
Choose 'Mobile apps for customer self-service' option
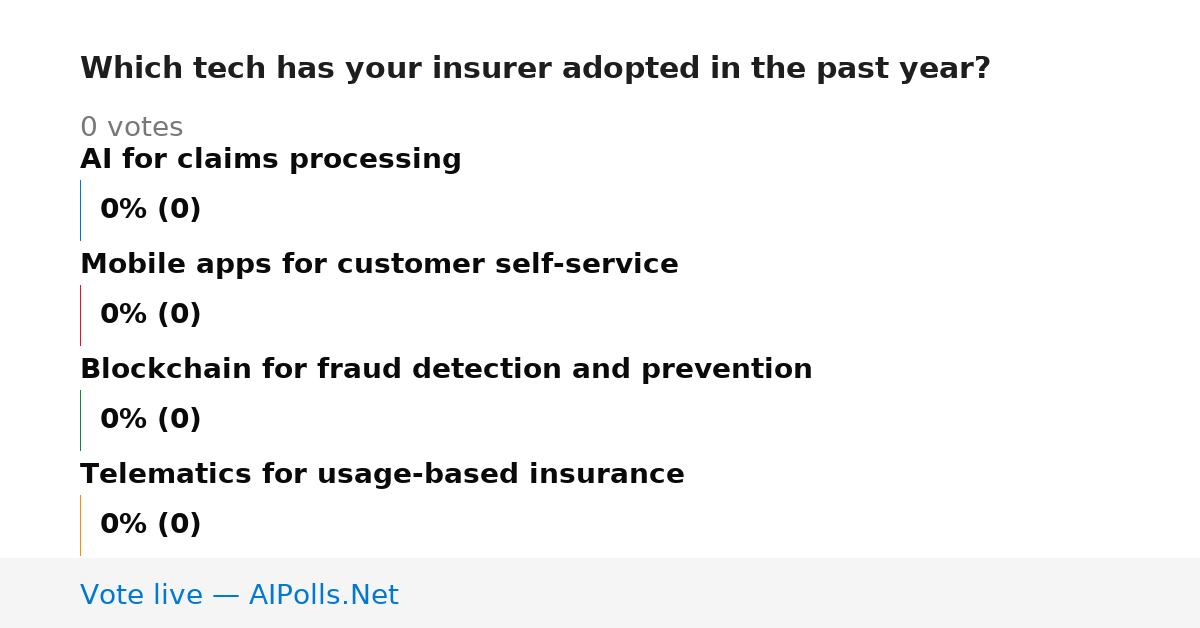coord(379,265)
